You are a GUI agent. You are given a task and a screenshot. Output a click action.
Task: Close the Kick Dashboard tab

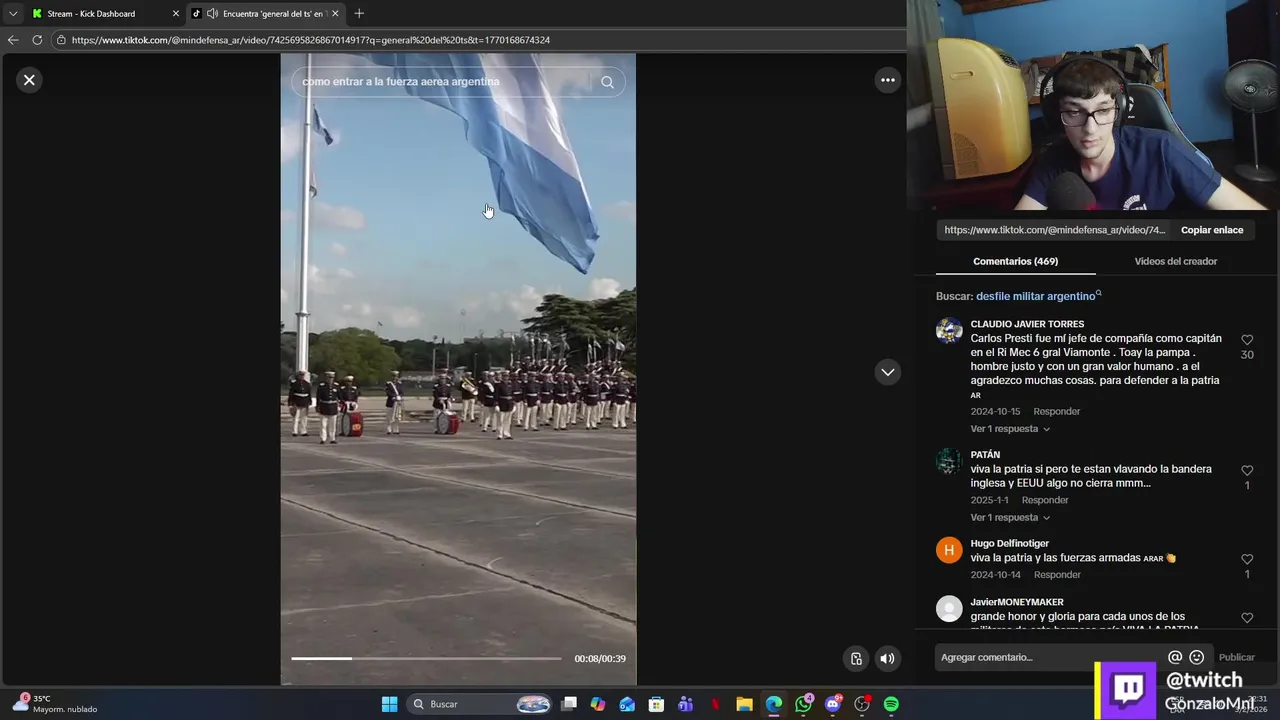(176, 14)
